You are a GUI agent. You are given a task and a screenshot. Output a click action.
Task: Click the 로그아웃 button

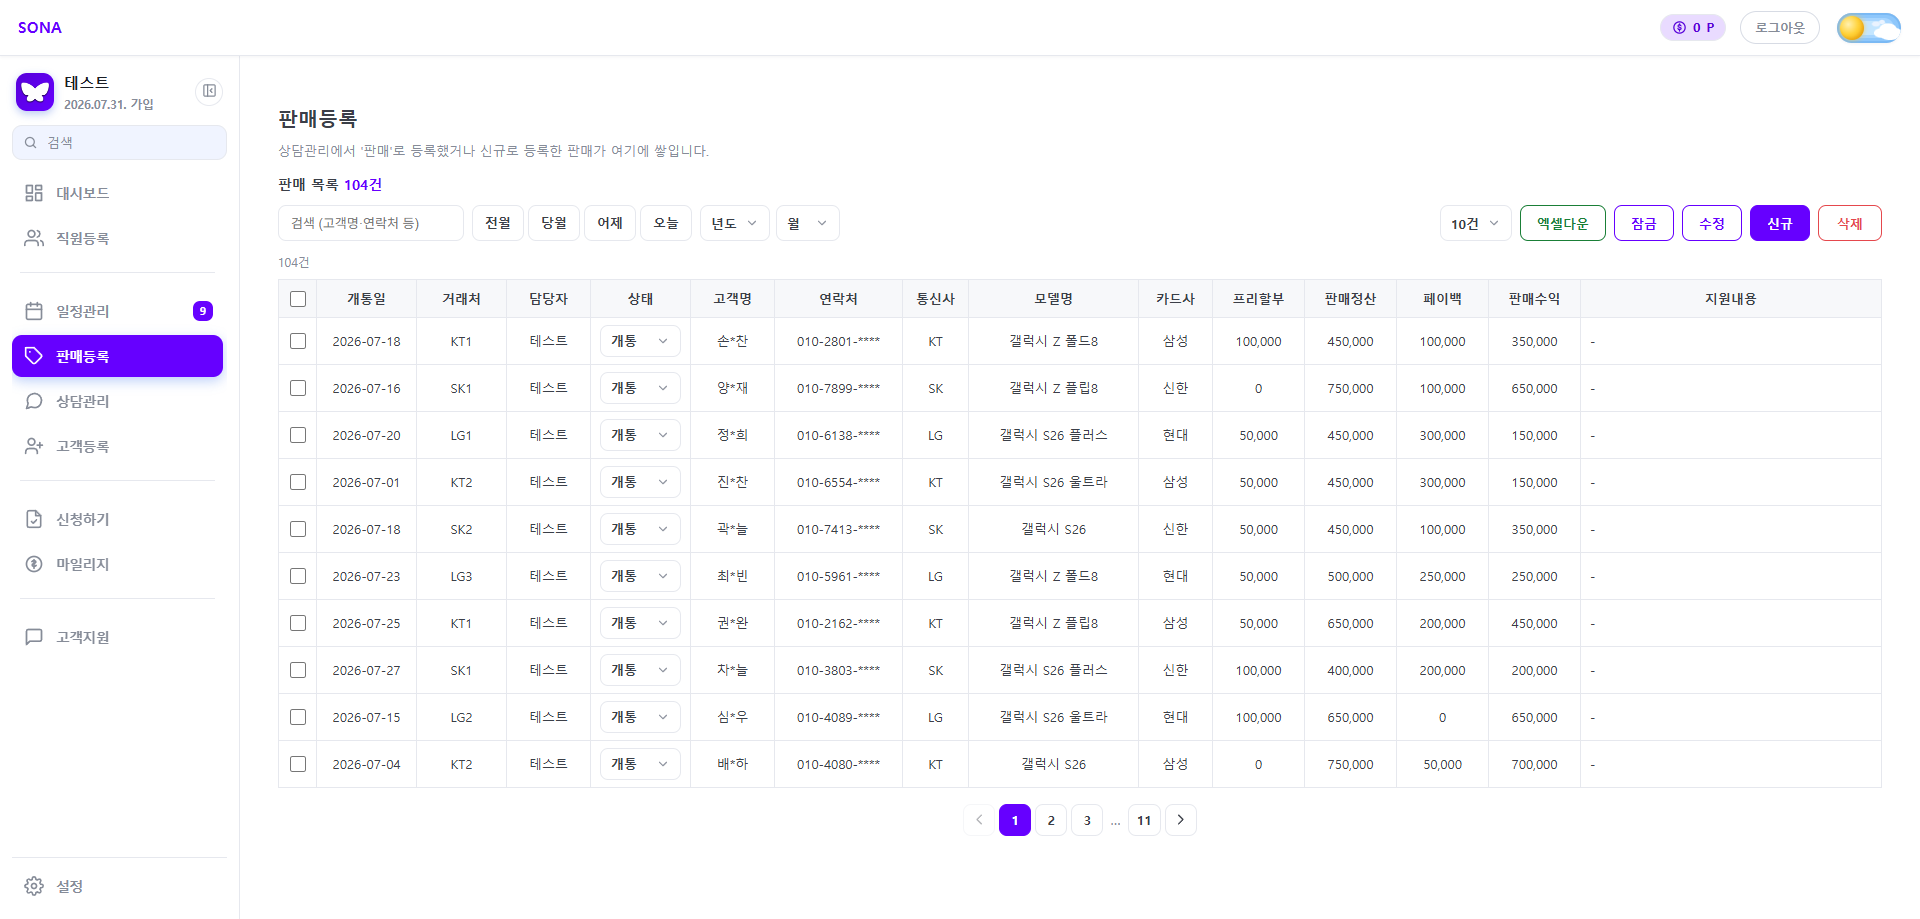pos(1780,28)
